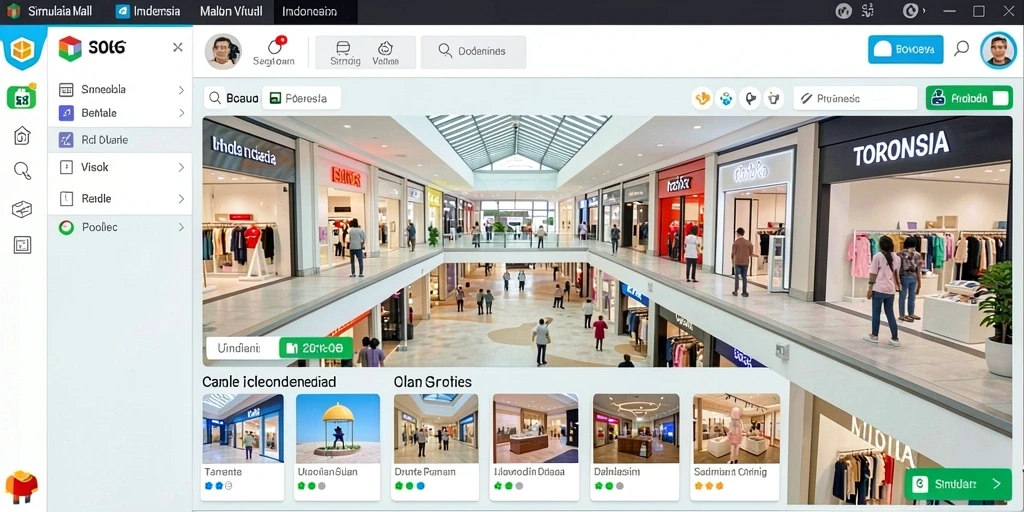Expand the Sneoobla menu item chevron
The height and width of the screenshot is (512, 1024).
182,90
